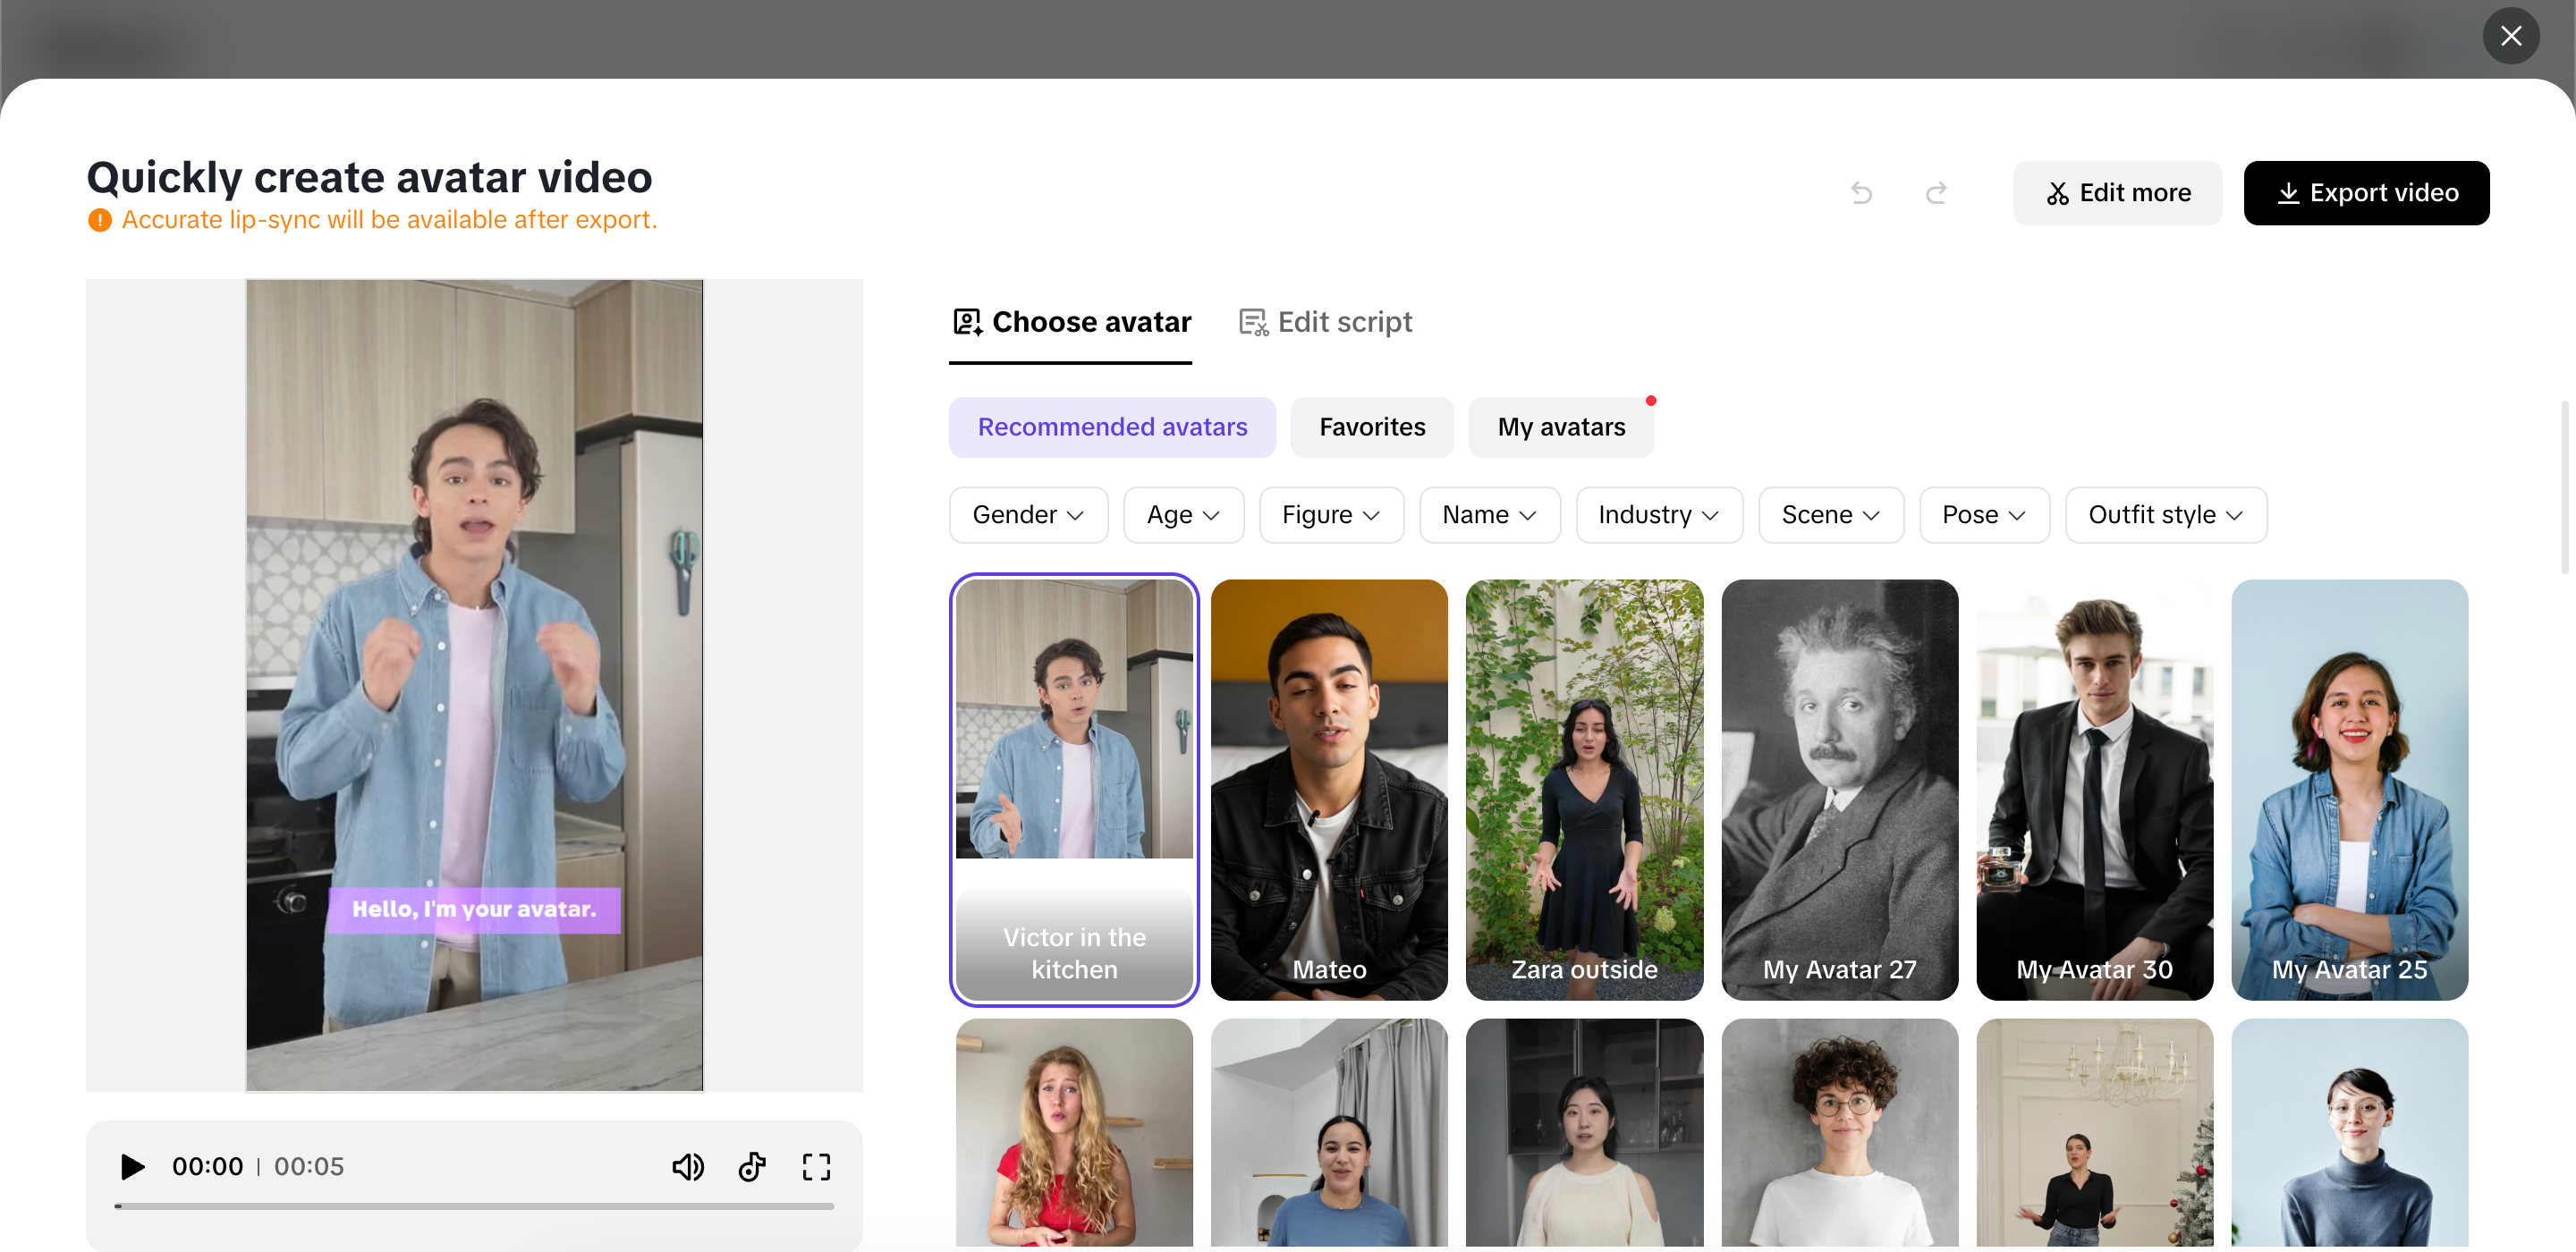
Task: Open the Outfit style dropdown
Action: pyautogui.click(x=2165, y=515)
